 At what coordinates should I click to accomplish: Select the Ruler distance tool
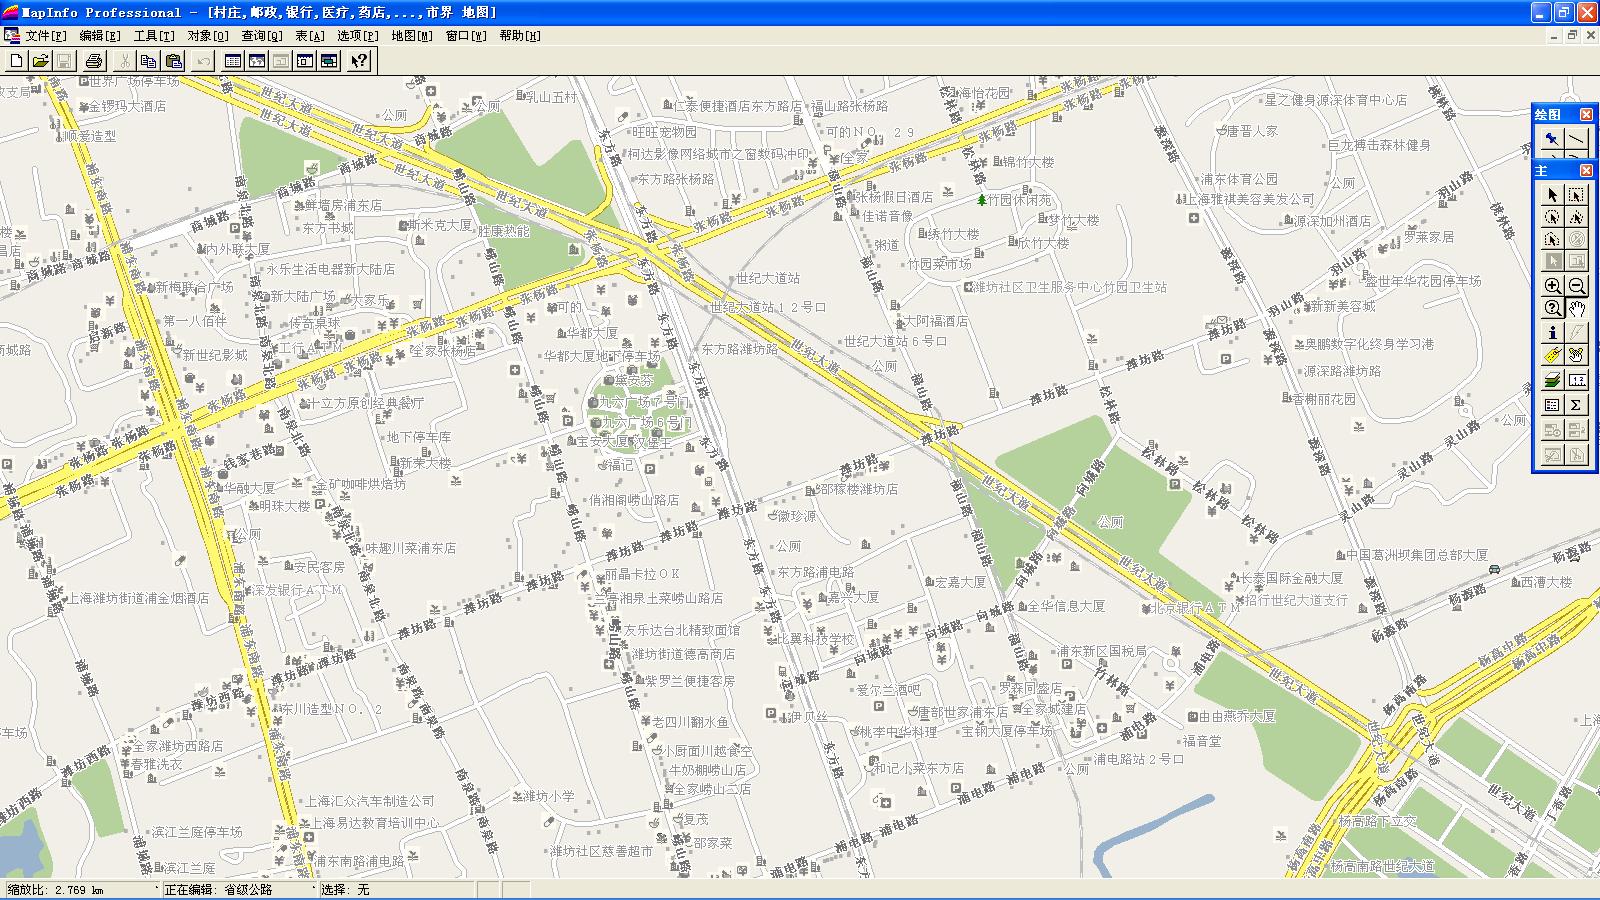click(1576, 380)
